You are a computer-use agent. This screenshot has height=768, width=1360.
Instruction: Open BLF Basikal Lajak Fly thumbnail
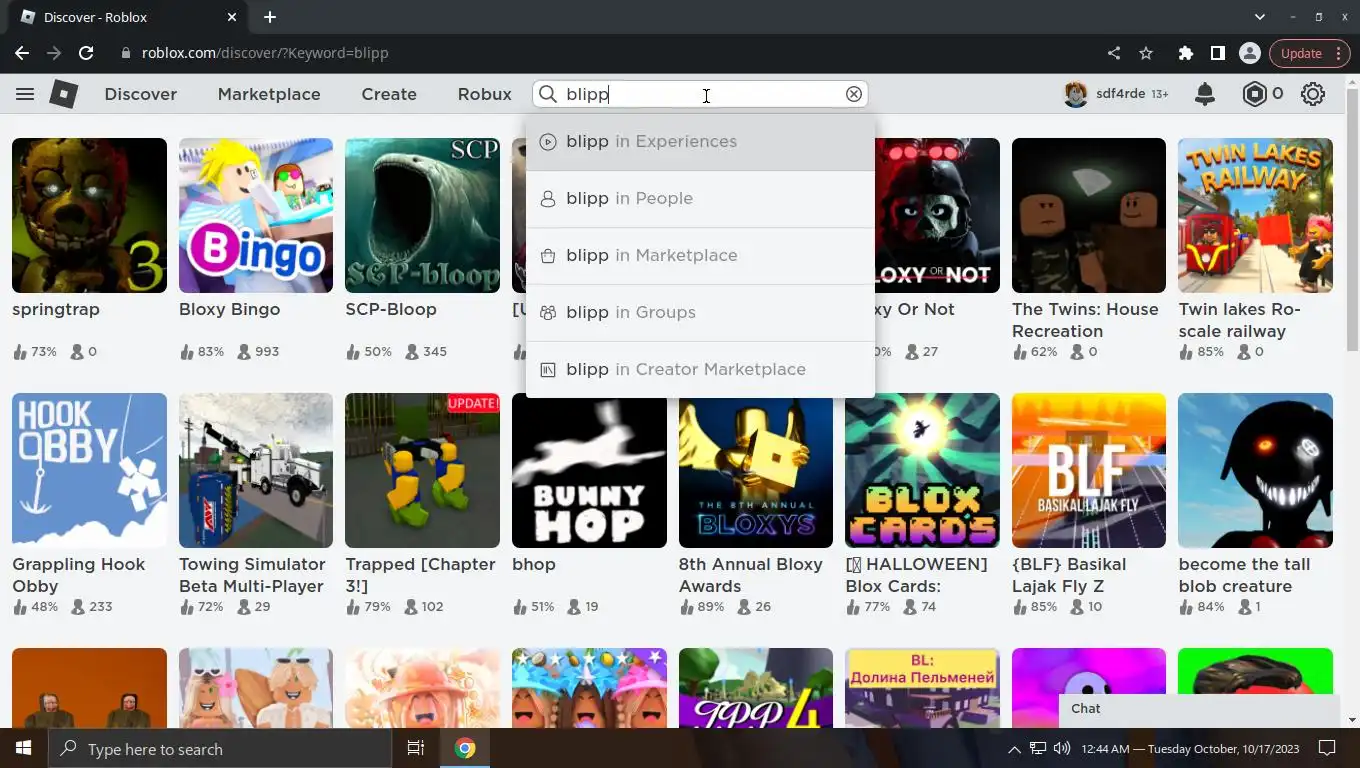[1089, 470]
